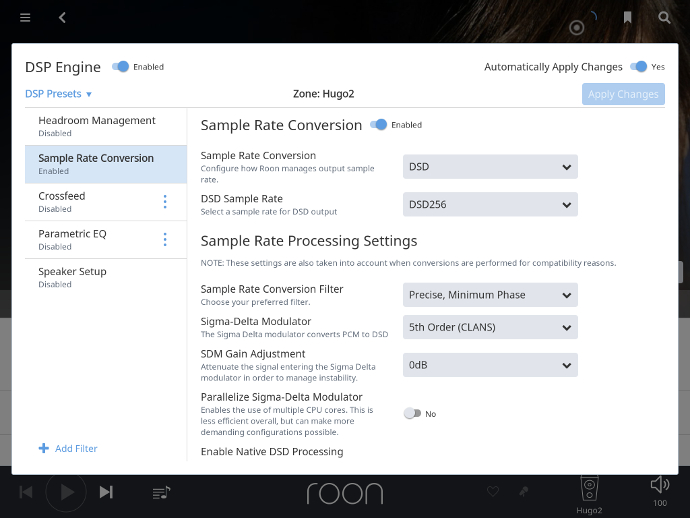690x518 pixels.
Task: Open the DSD256 sample rate dropdown
Action: [x=490, y=204]
